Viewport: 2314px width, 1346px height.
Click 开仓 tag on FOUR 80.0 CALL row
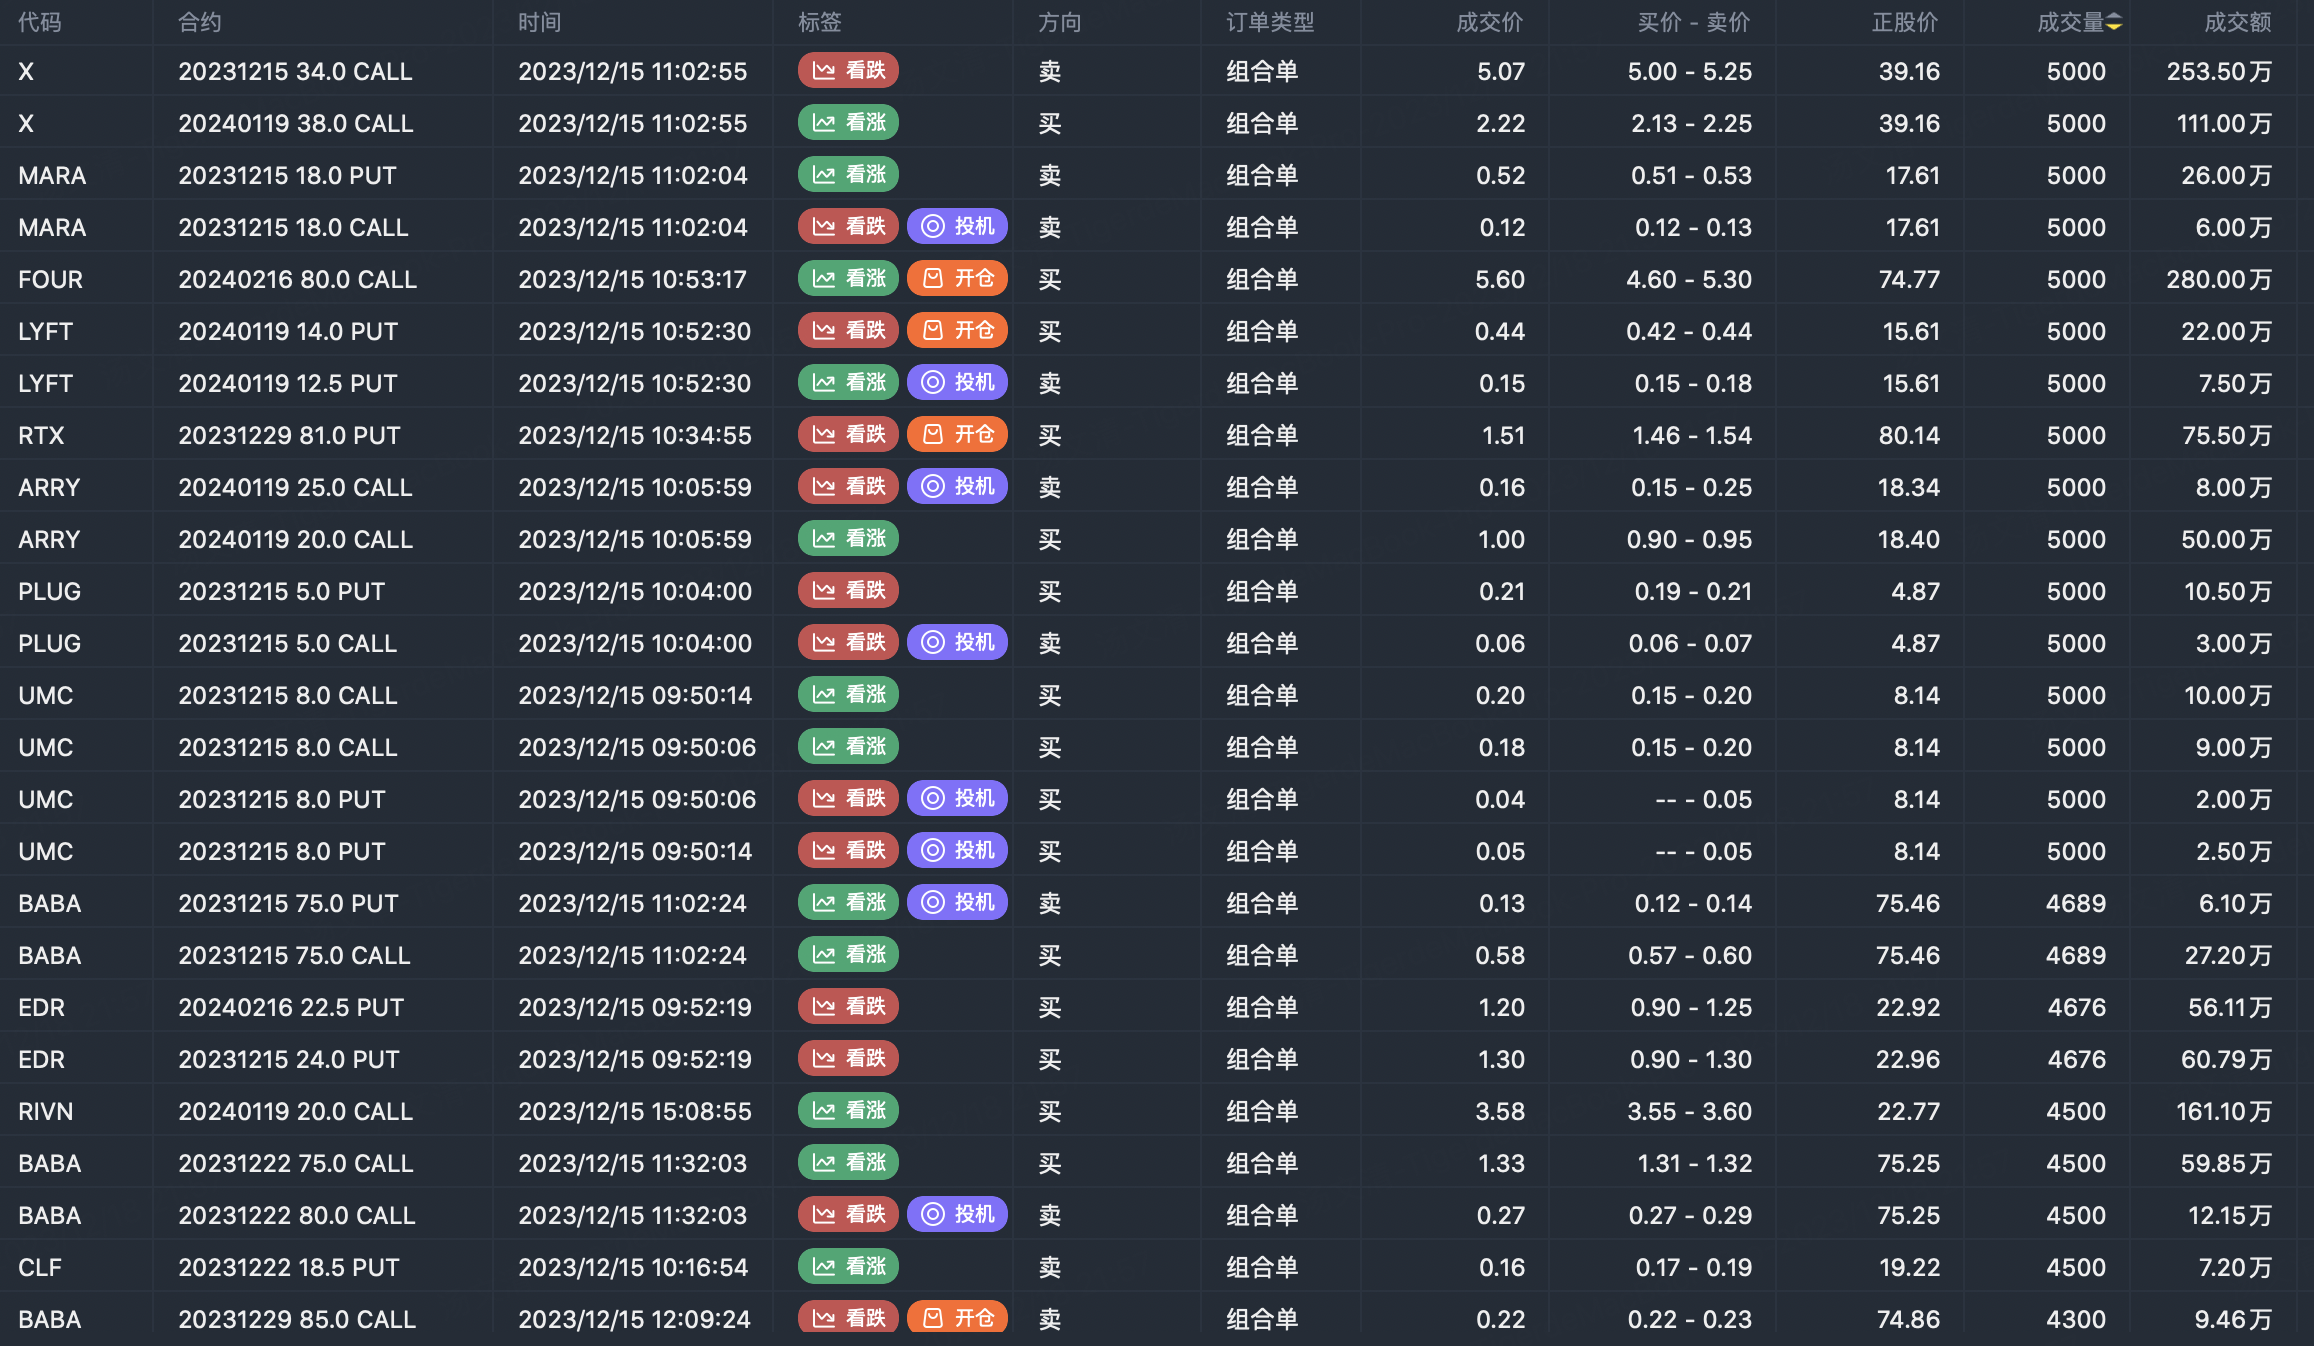point(957,278)
